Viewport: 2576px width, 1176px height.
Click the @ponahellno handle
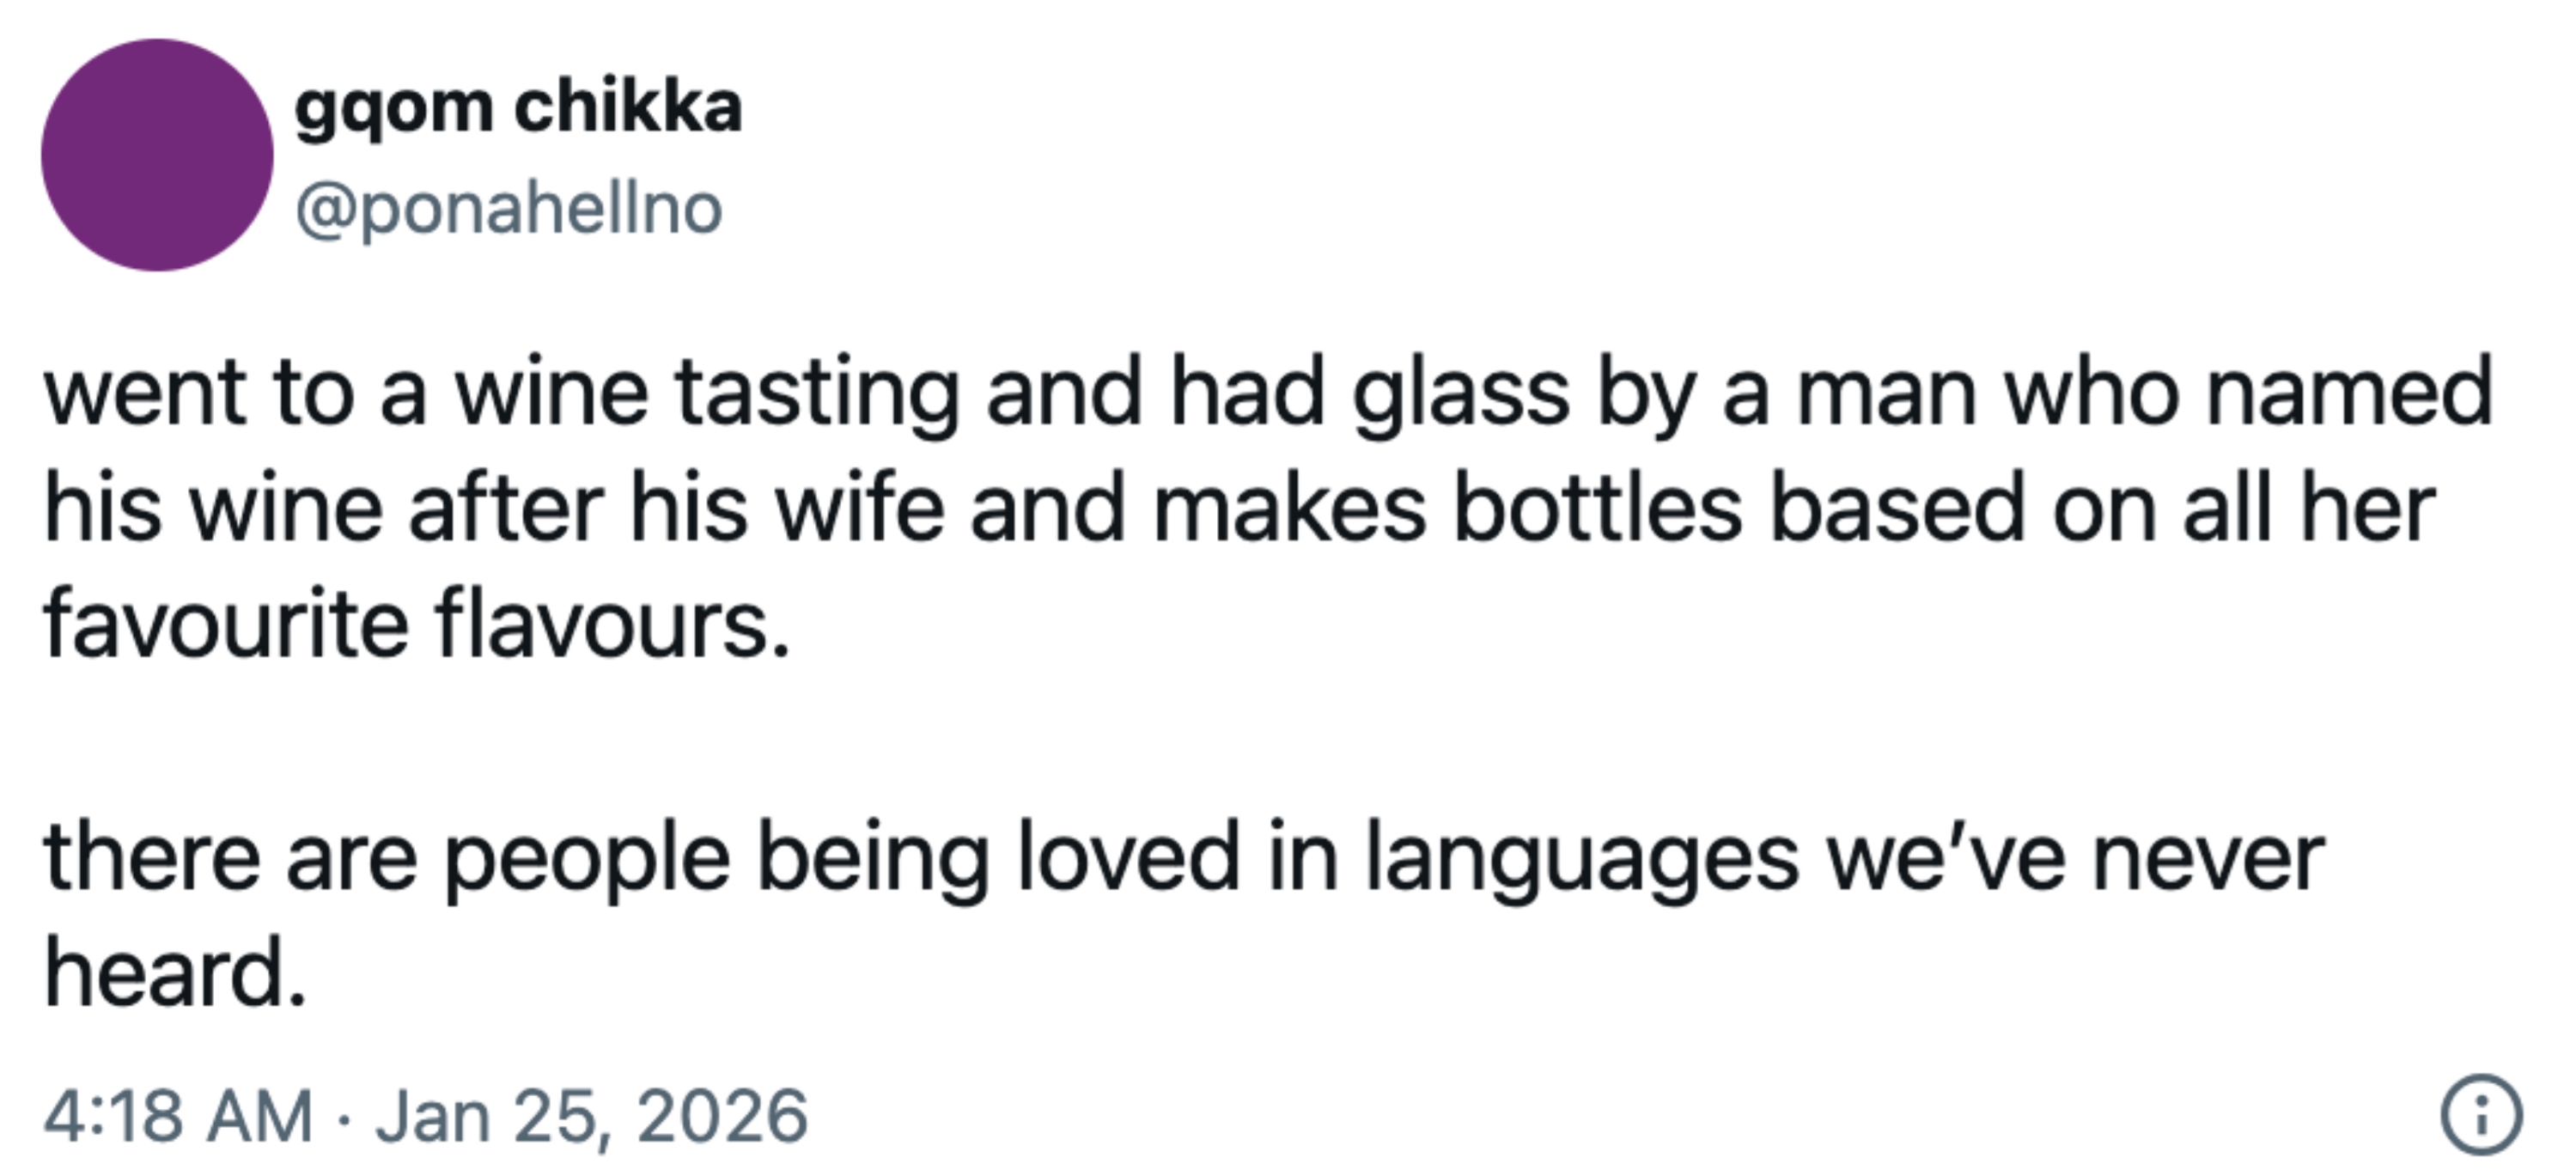click(508, 209)
